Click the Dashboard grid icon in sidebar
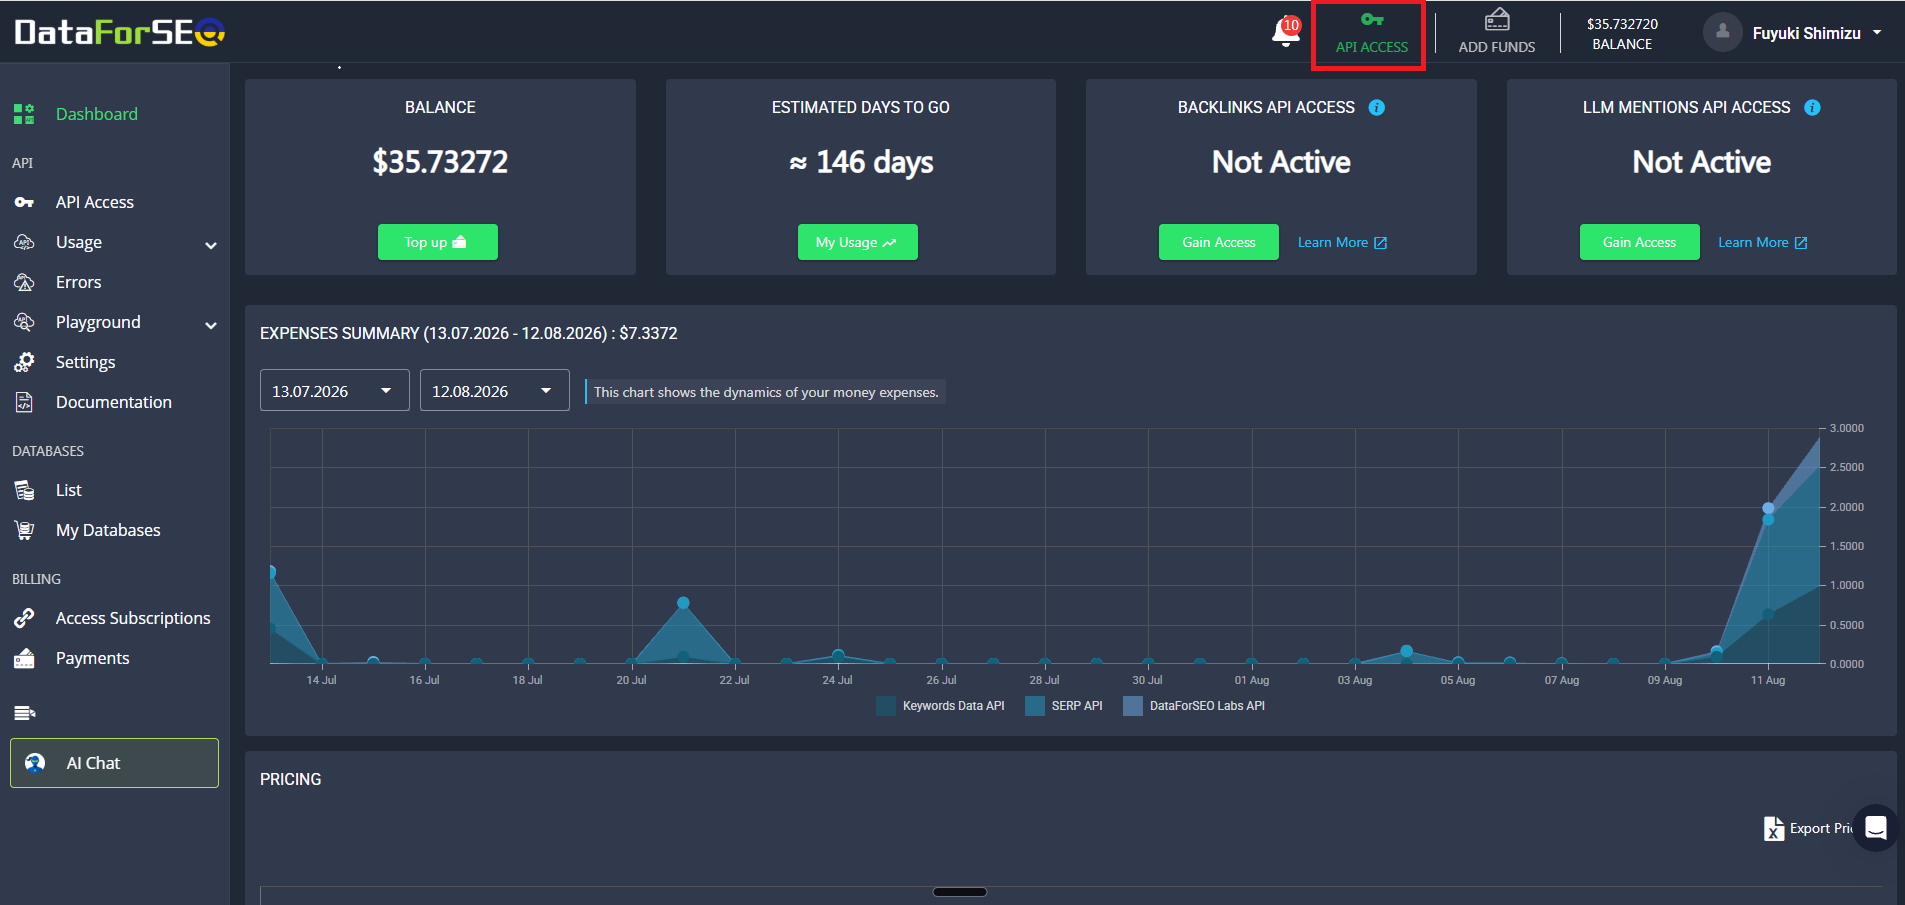1905x905 pixels. pos(24,114)
